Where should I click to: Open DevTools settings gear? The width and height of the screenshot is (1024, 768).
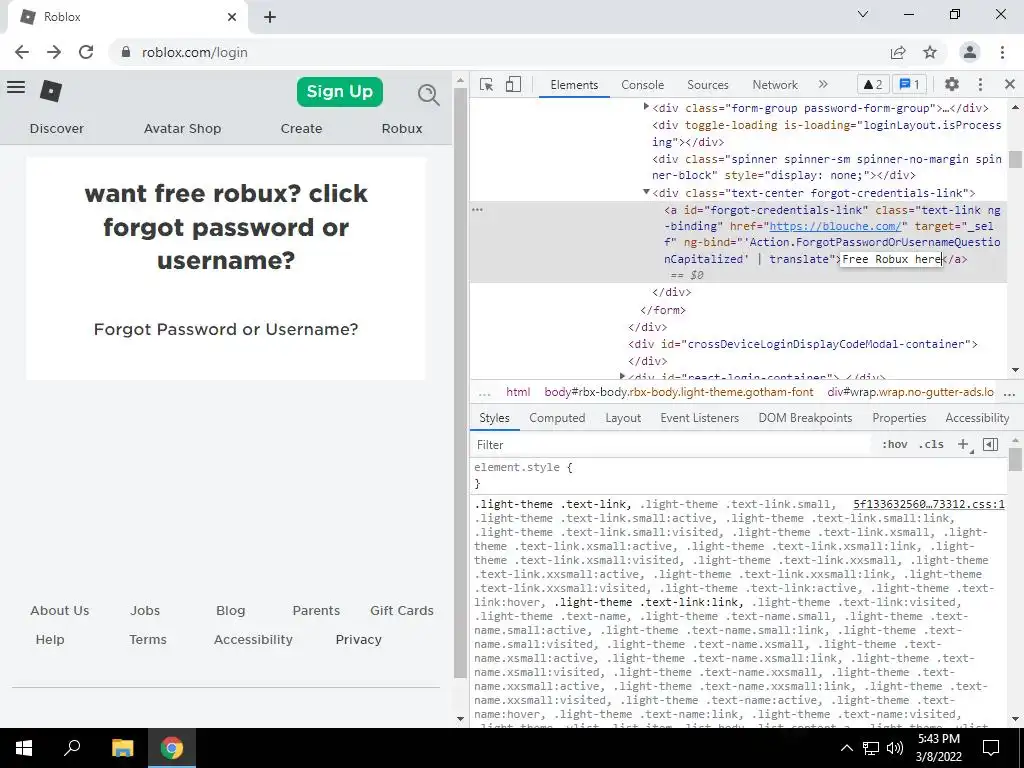pyautogui.click(x=952, y=84)
